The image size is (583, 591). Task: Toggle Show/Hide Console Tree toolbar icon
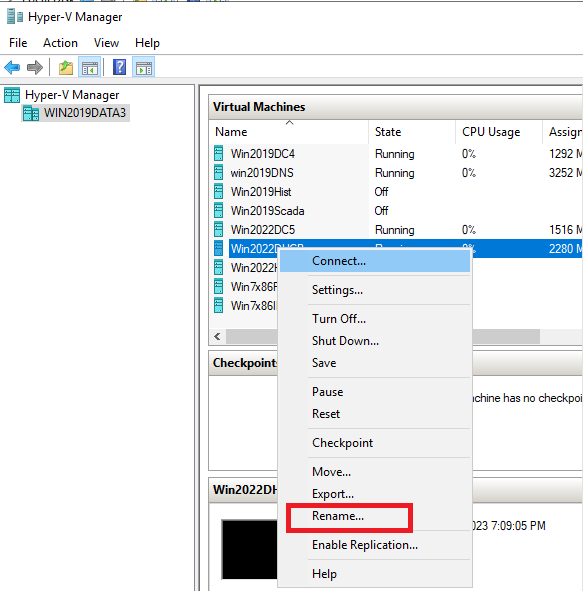[90, 68]
